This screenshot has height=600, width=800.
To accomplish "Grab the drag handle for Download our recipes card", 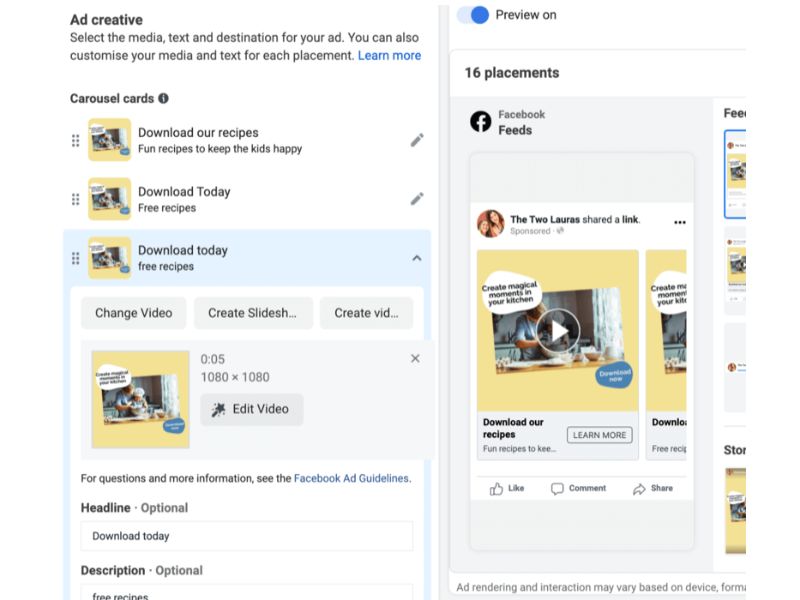I will 76,140.
